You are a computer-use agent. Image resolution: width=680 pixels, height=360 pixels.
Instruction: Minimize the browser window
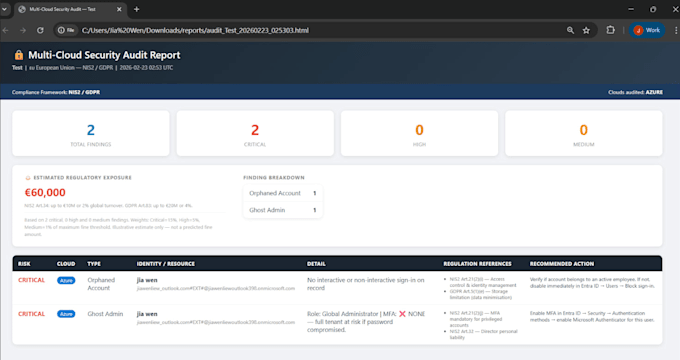pos(631,9)
